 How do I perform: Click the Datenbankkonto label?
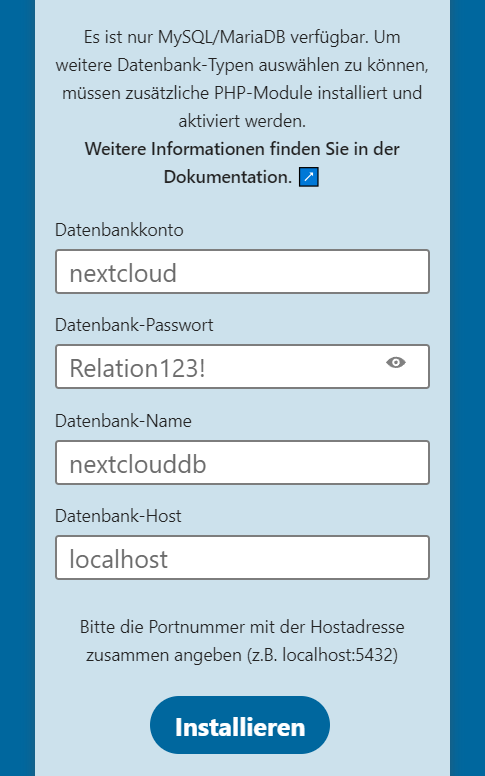click(119, 230)
